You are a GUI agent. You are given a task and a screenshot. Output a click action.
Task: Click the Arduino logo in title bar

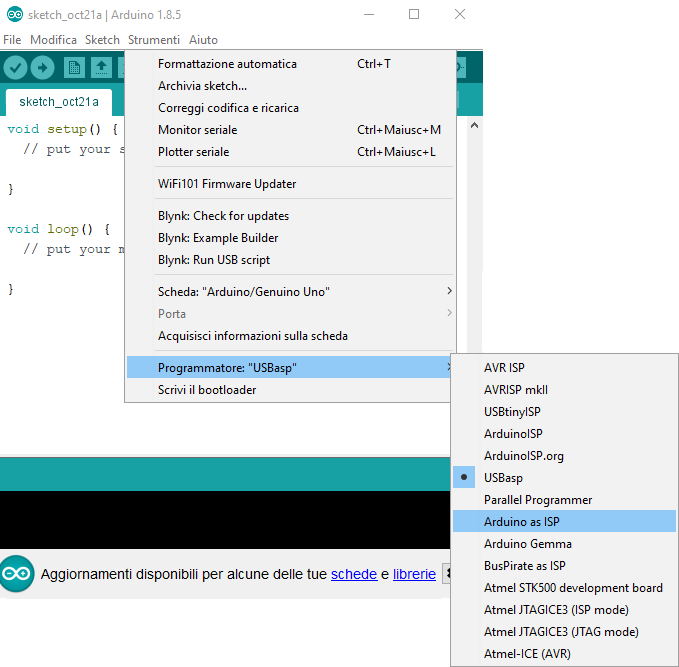(x=15, y=14)
